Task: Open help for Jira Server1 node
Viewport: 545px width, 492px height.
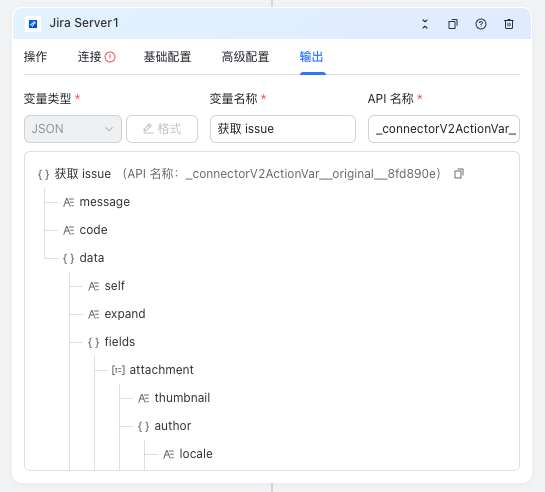Action: click(x=481, y=24)
